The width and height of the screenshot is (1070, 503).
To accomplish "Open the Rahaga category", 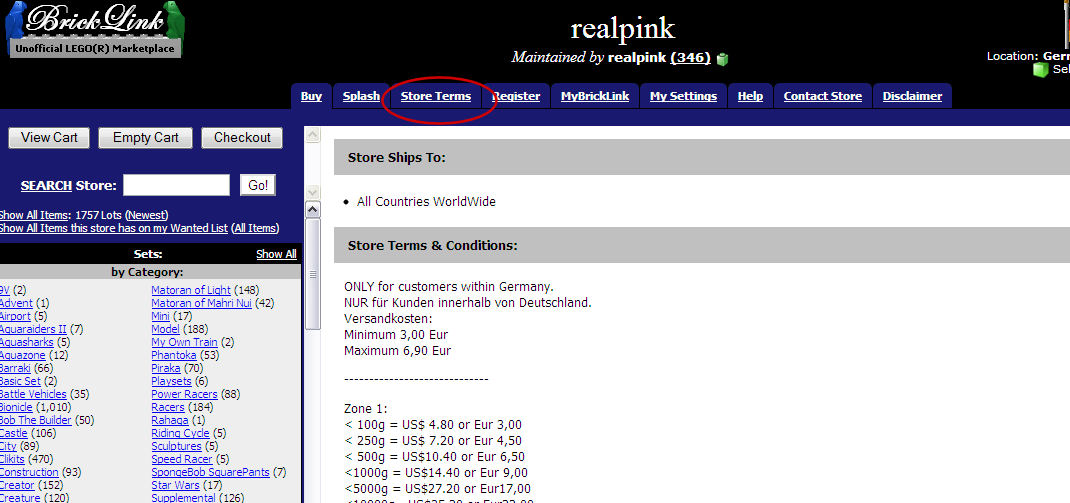I will [169, 420].
